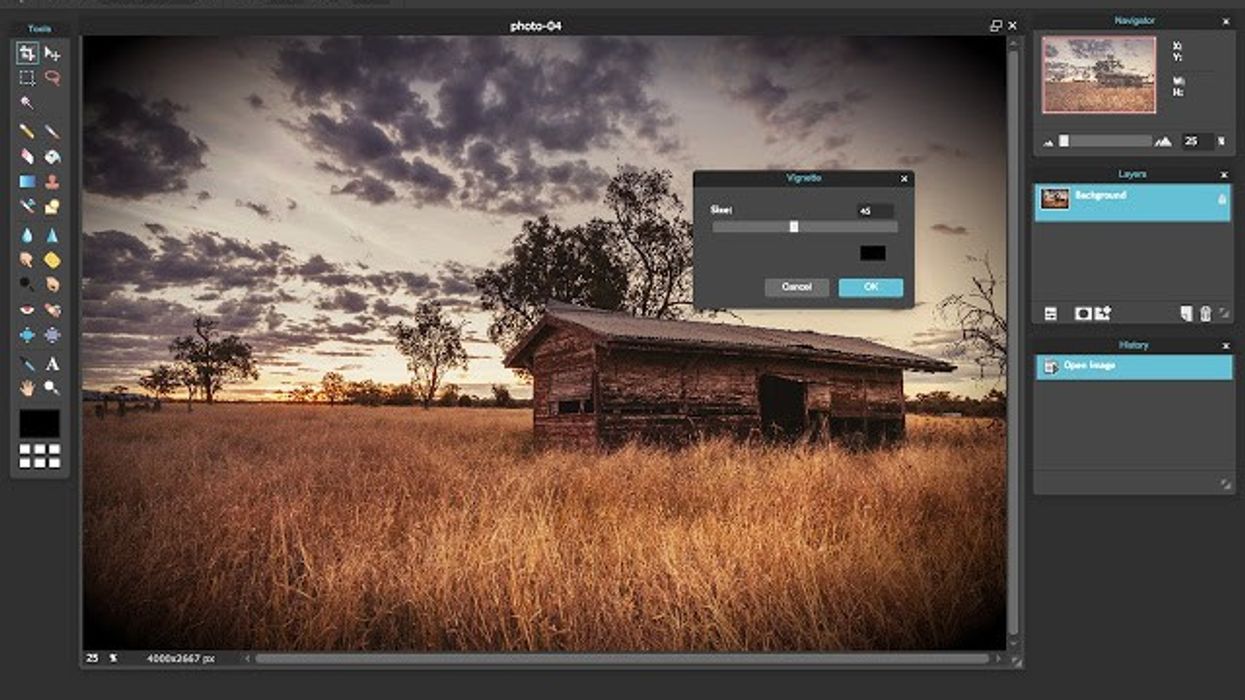The height and width of the screenshot is (700, 1245).
Task: Delete layer using trash icon
Action: pos(1205,314)
